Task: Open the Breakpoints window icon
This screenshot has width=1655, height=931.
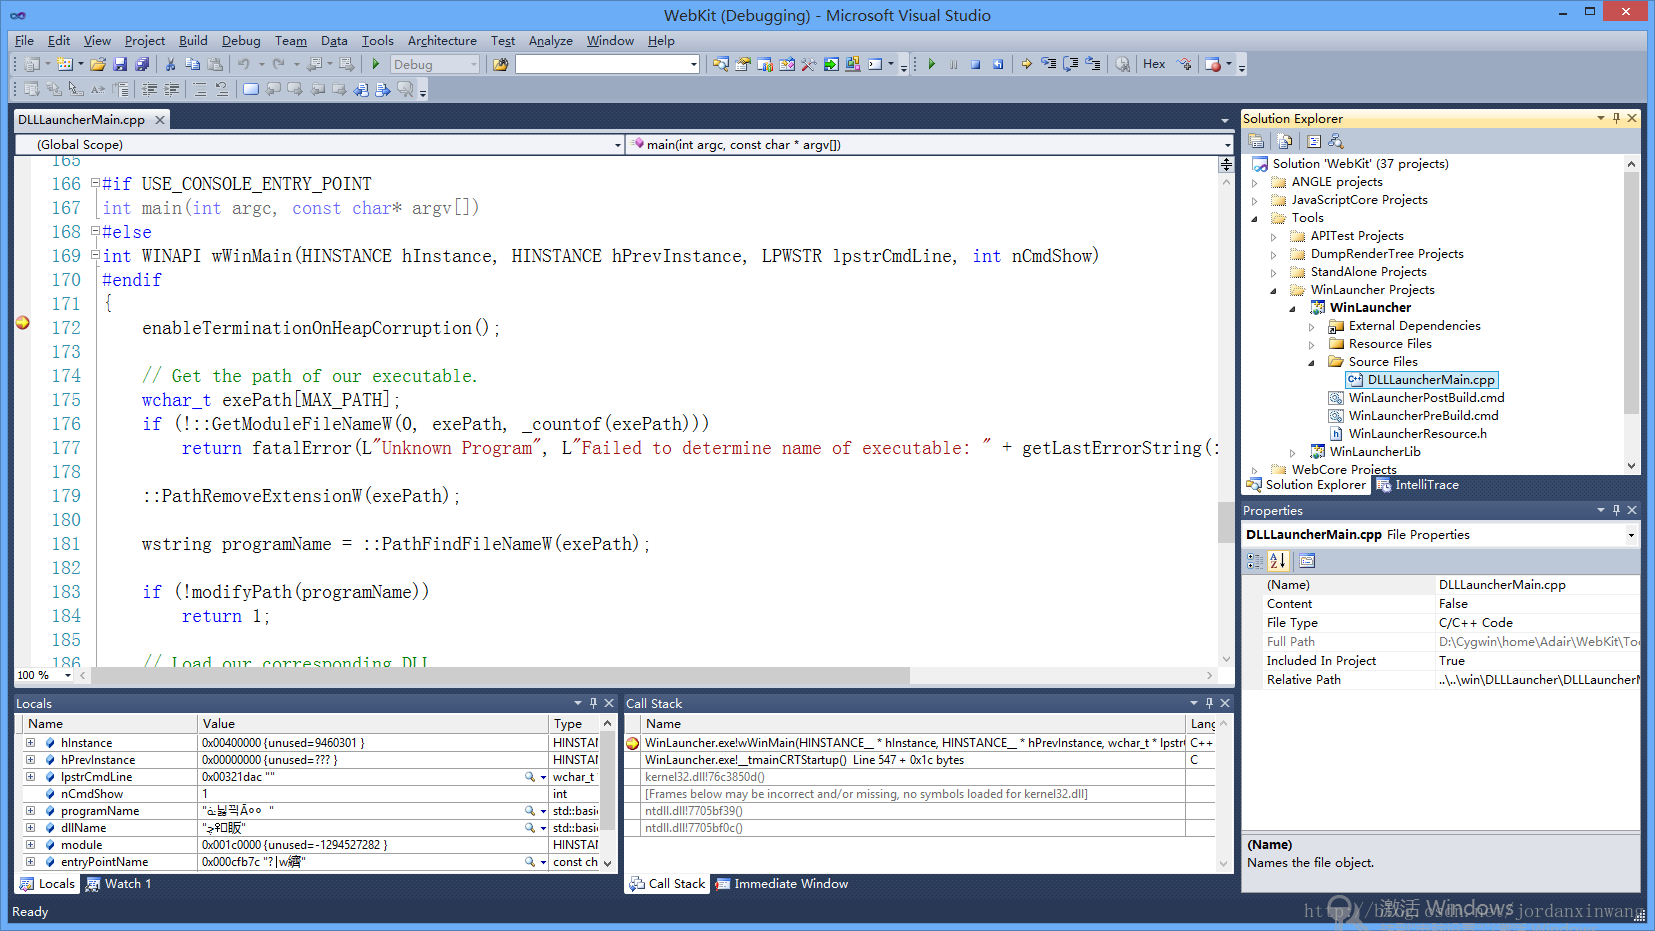Action: 1213,64
